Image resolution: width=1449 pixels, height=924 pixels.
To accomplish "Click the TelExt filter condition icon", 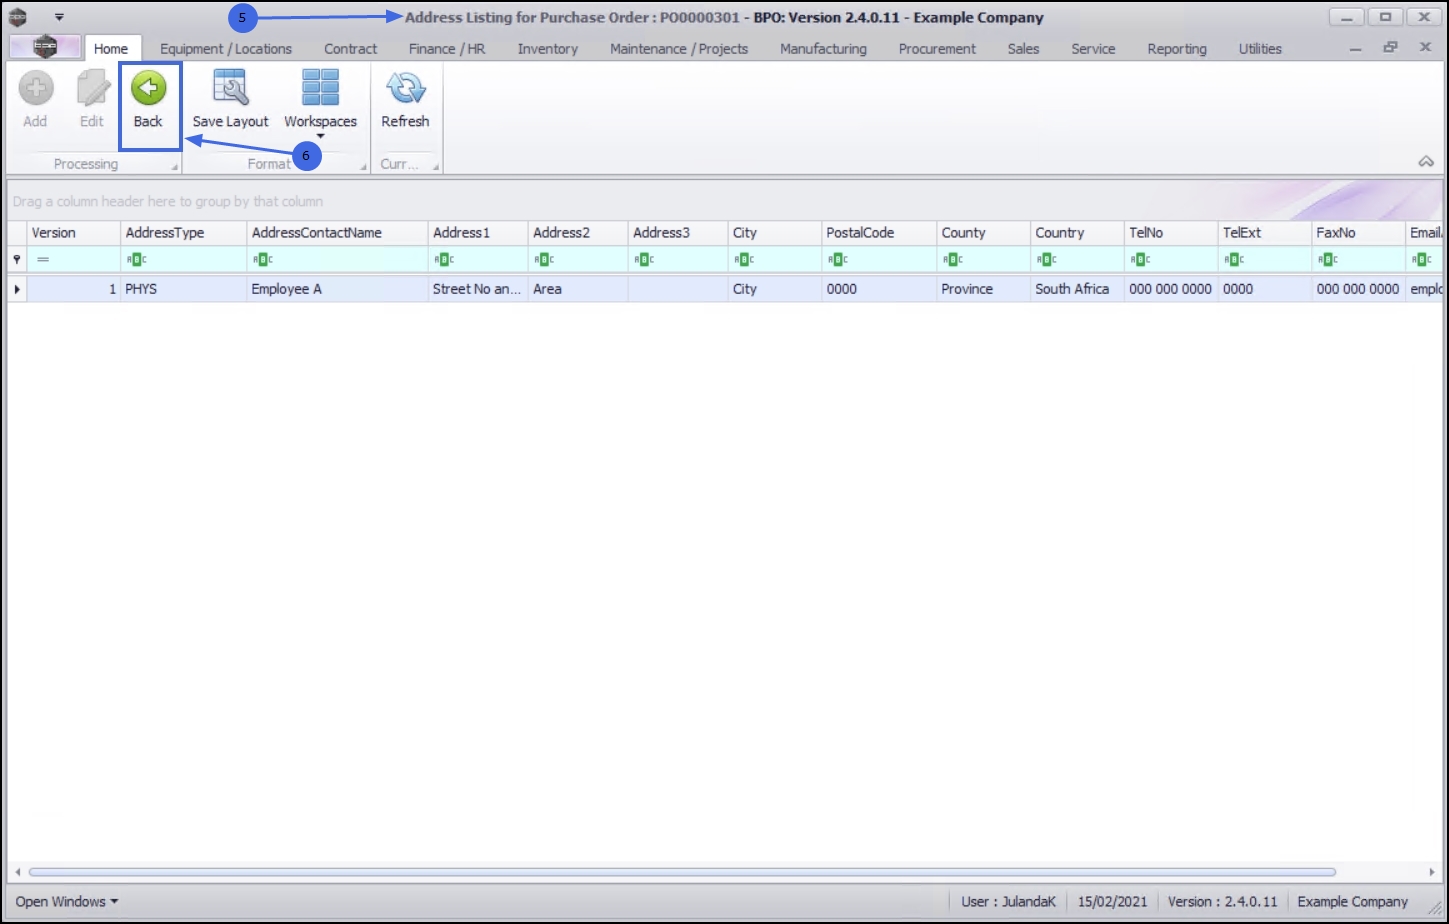I will 1232,260.
